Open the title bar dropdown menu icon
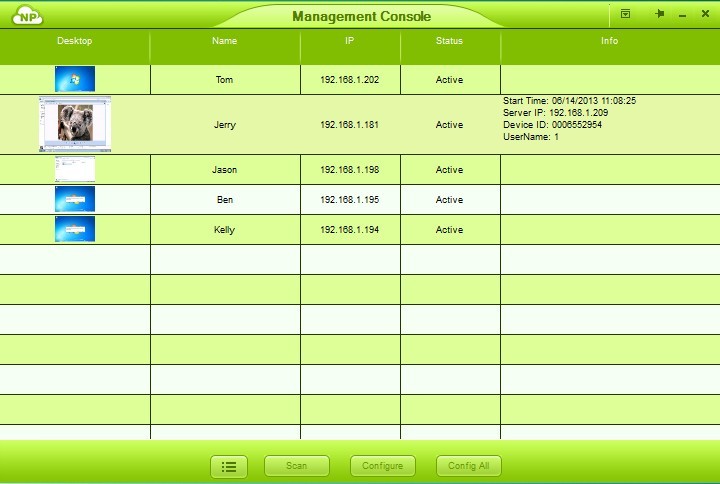Screen dimensions: 720x484 pos(625,15)
